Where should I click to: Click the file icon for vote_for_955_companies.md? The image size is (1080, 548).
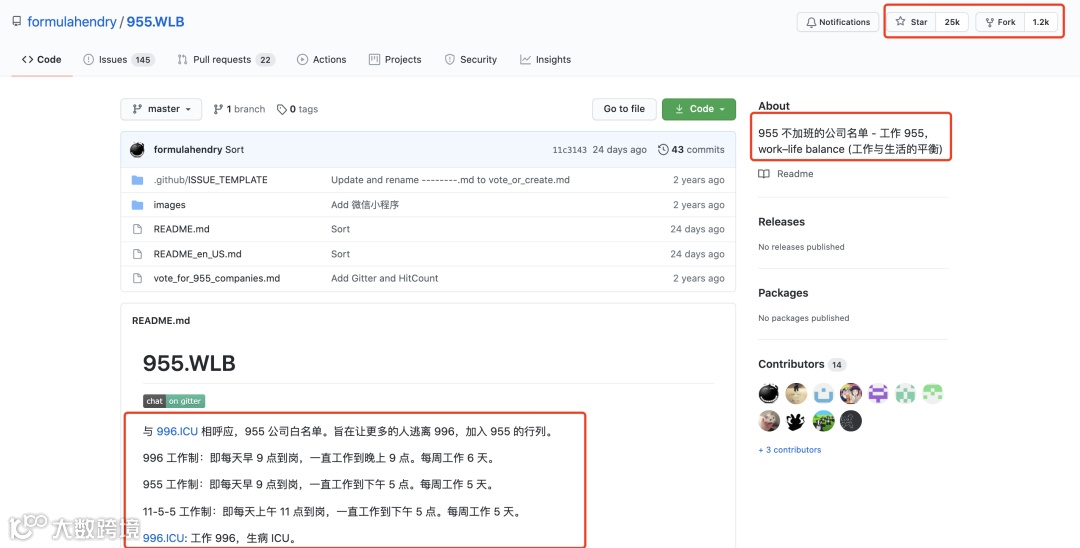[138, 278]
